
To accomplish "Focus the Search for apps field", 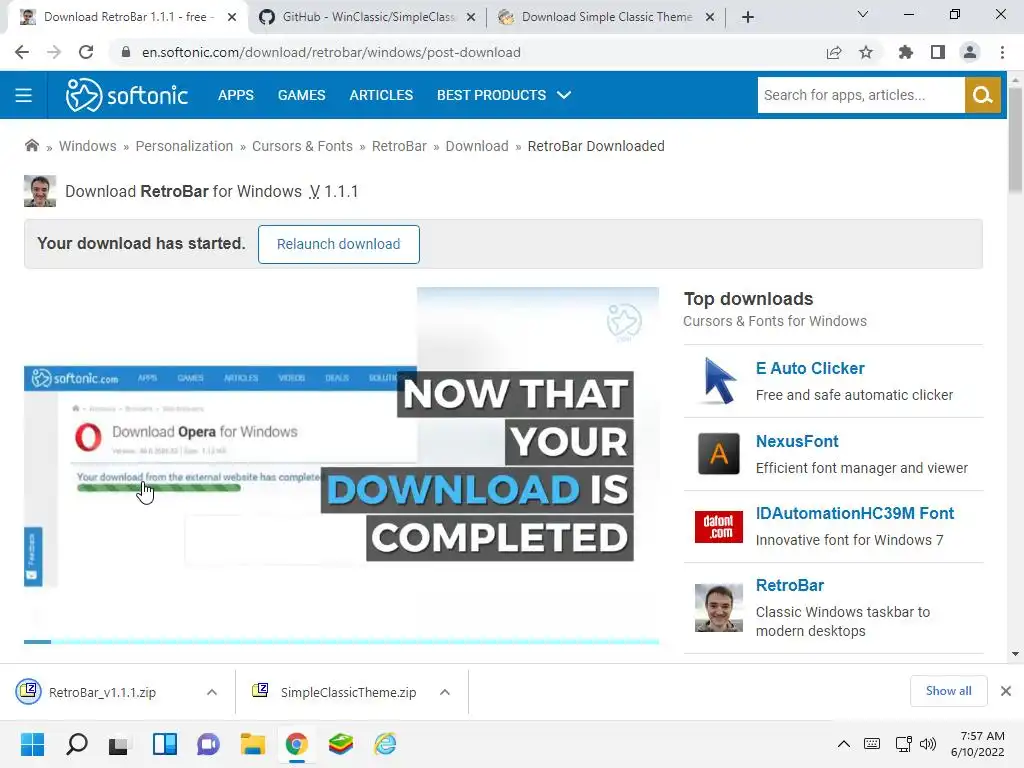I will pyautogui.click(x=861, y=95).
